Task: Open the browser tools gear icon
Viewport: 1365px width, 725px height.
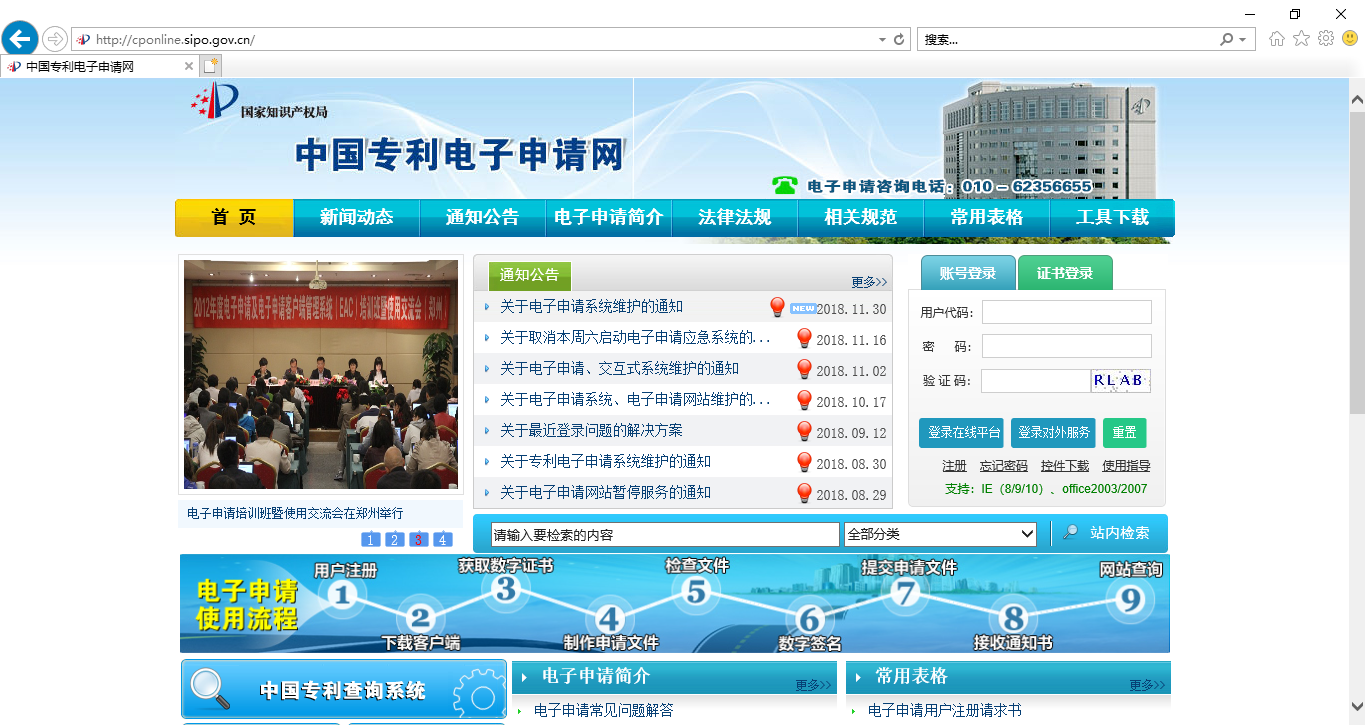Action: pos(1326,39)
